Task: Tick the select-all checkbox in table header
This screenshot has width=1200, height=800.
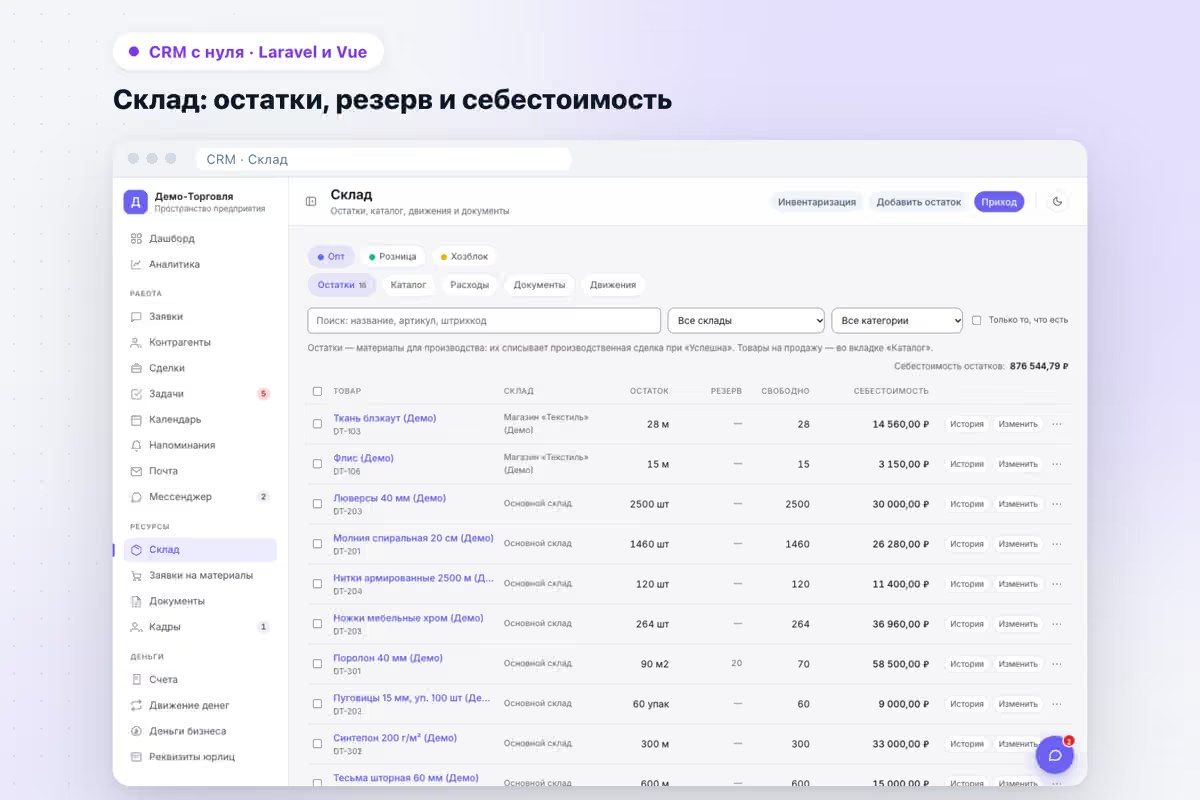Action: [318, 391]
